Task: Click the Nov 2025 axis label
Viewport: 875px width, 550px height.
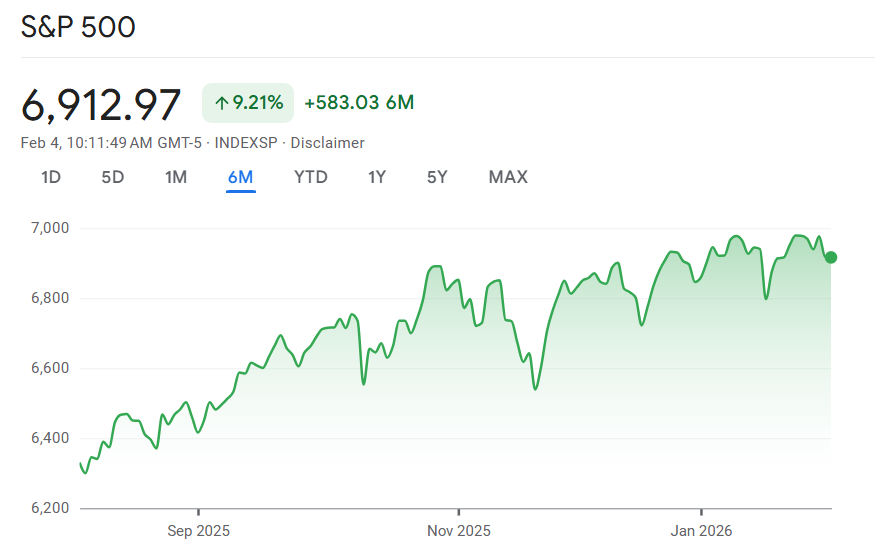Action: coord(459,530)
